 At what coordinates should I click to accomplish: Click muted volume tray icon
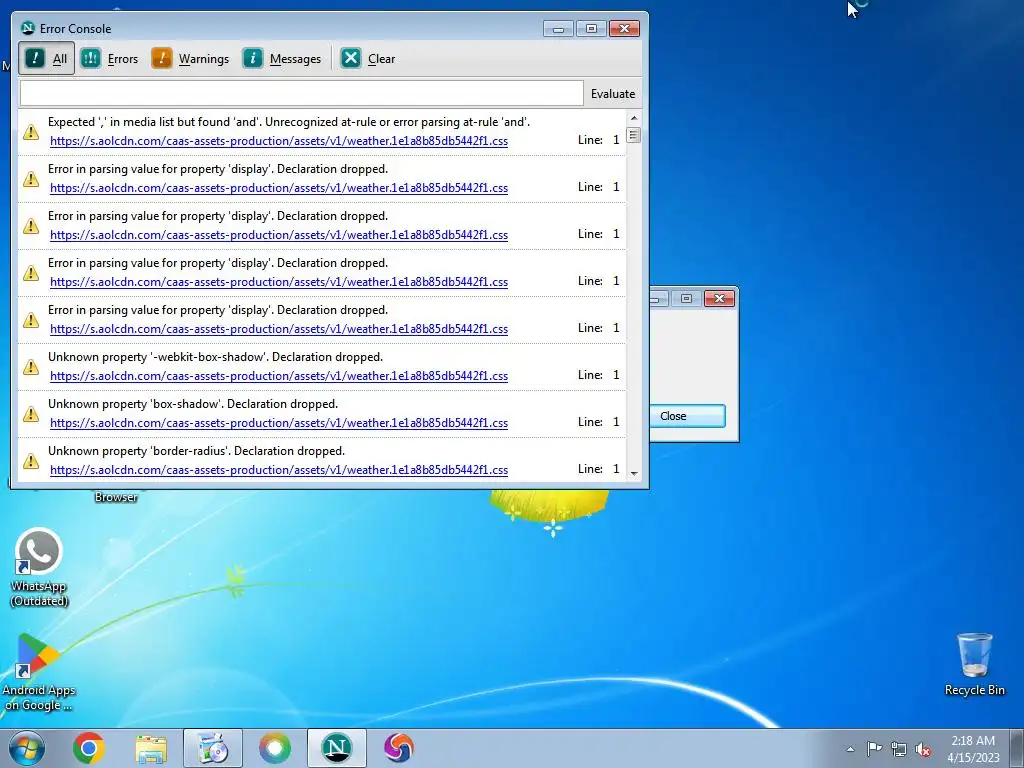(x=923, y=749)
